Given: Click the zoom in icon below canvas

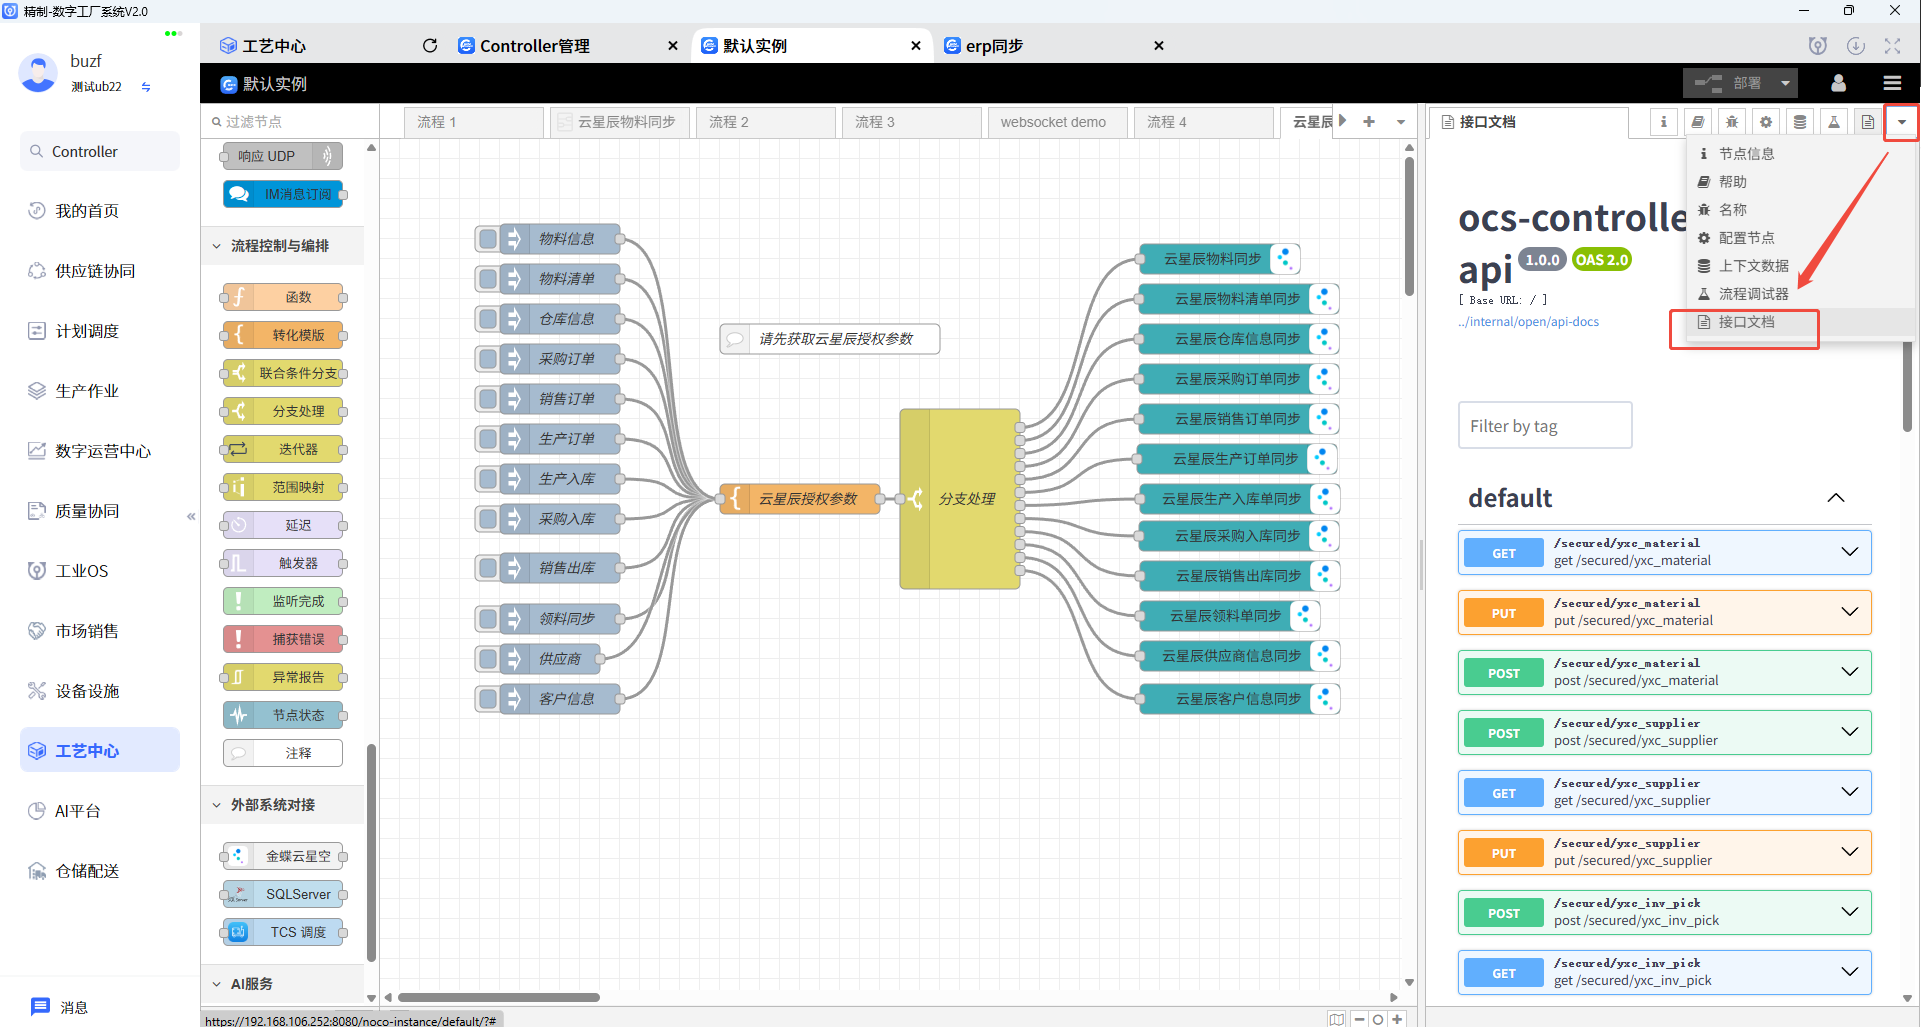Looking at the screenshot, I should [x=1397, y=1019].
